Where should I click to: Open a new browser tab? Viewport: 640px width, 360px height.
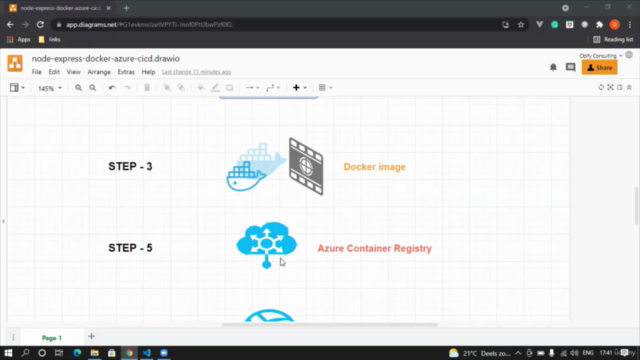tap(126, 8)
